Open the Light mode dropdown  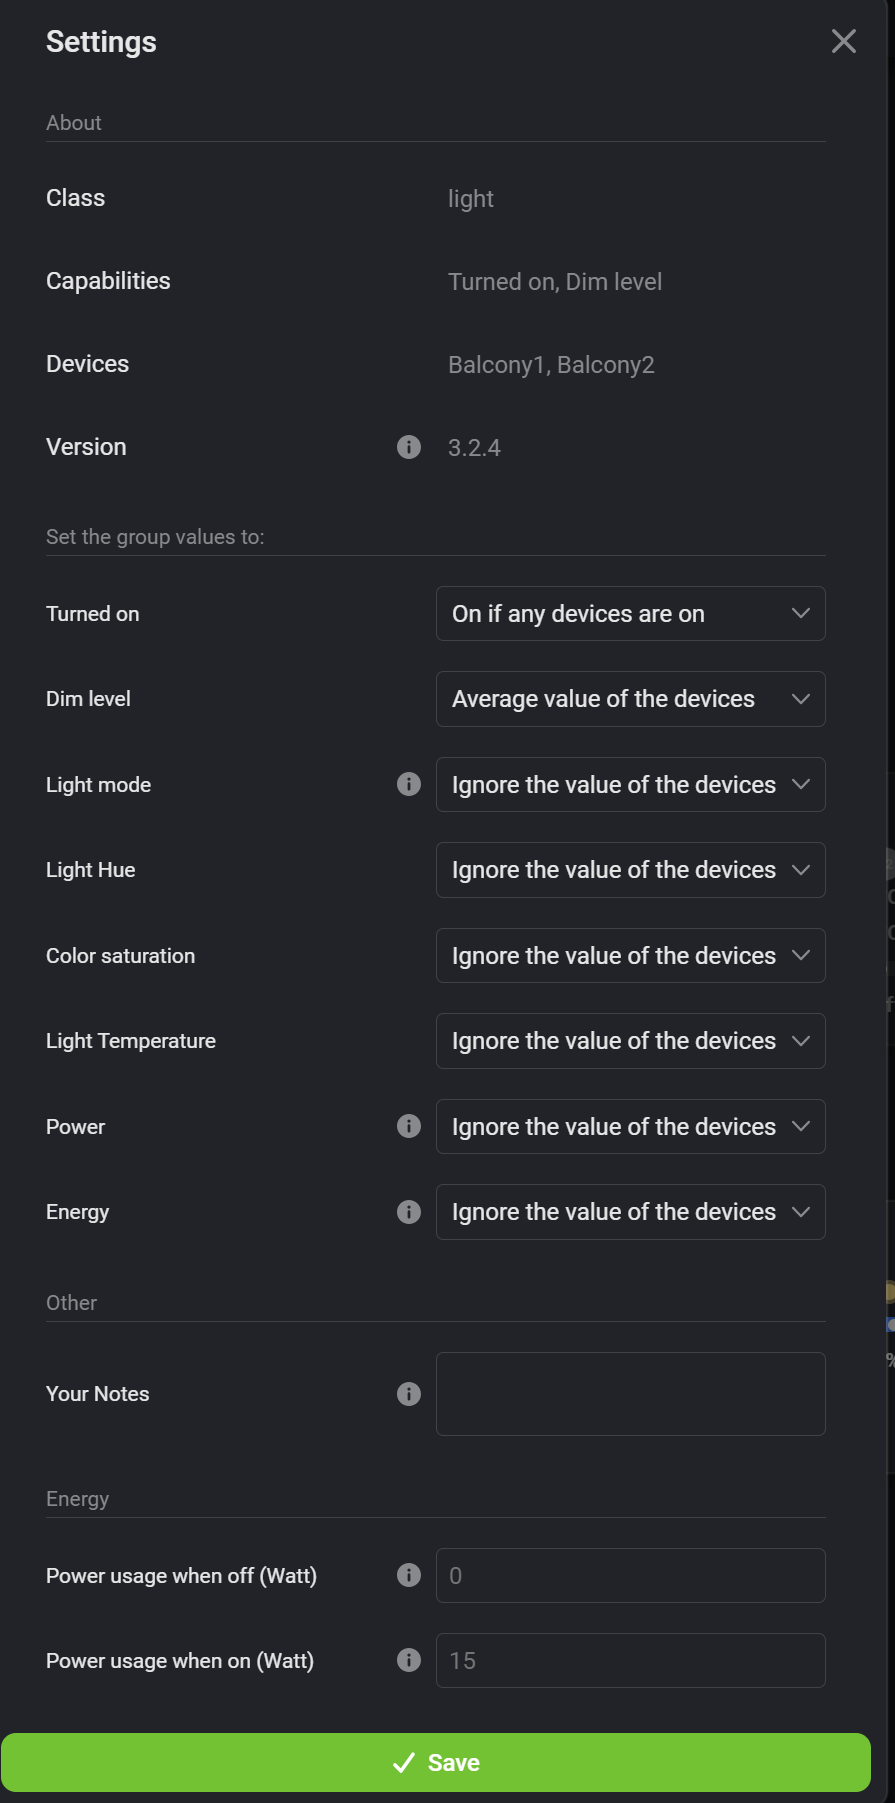630,785
